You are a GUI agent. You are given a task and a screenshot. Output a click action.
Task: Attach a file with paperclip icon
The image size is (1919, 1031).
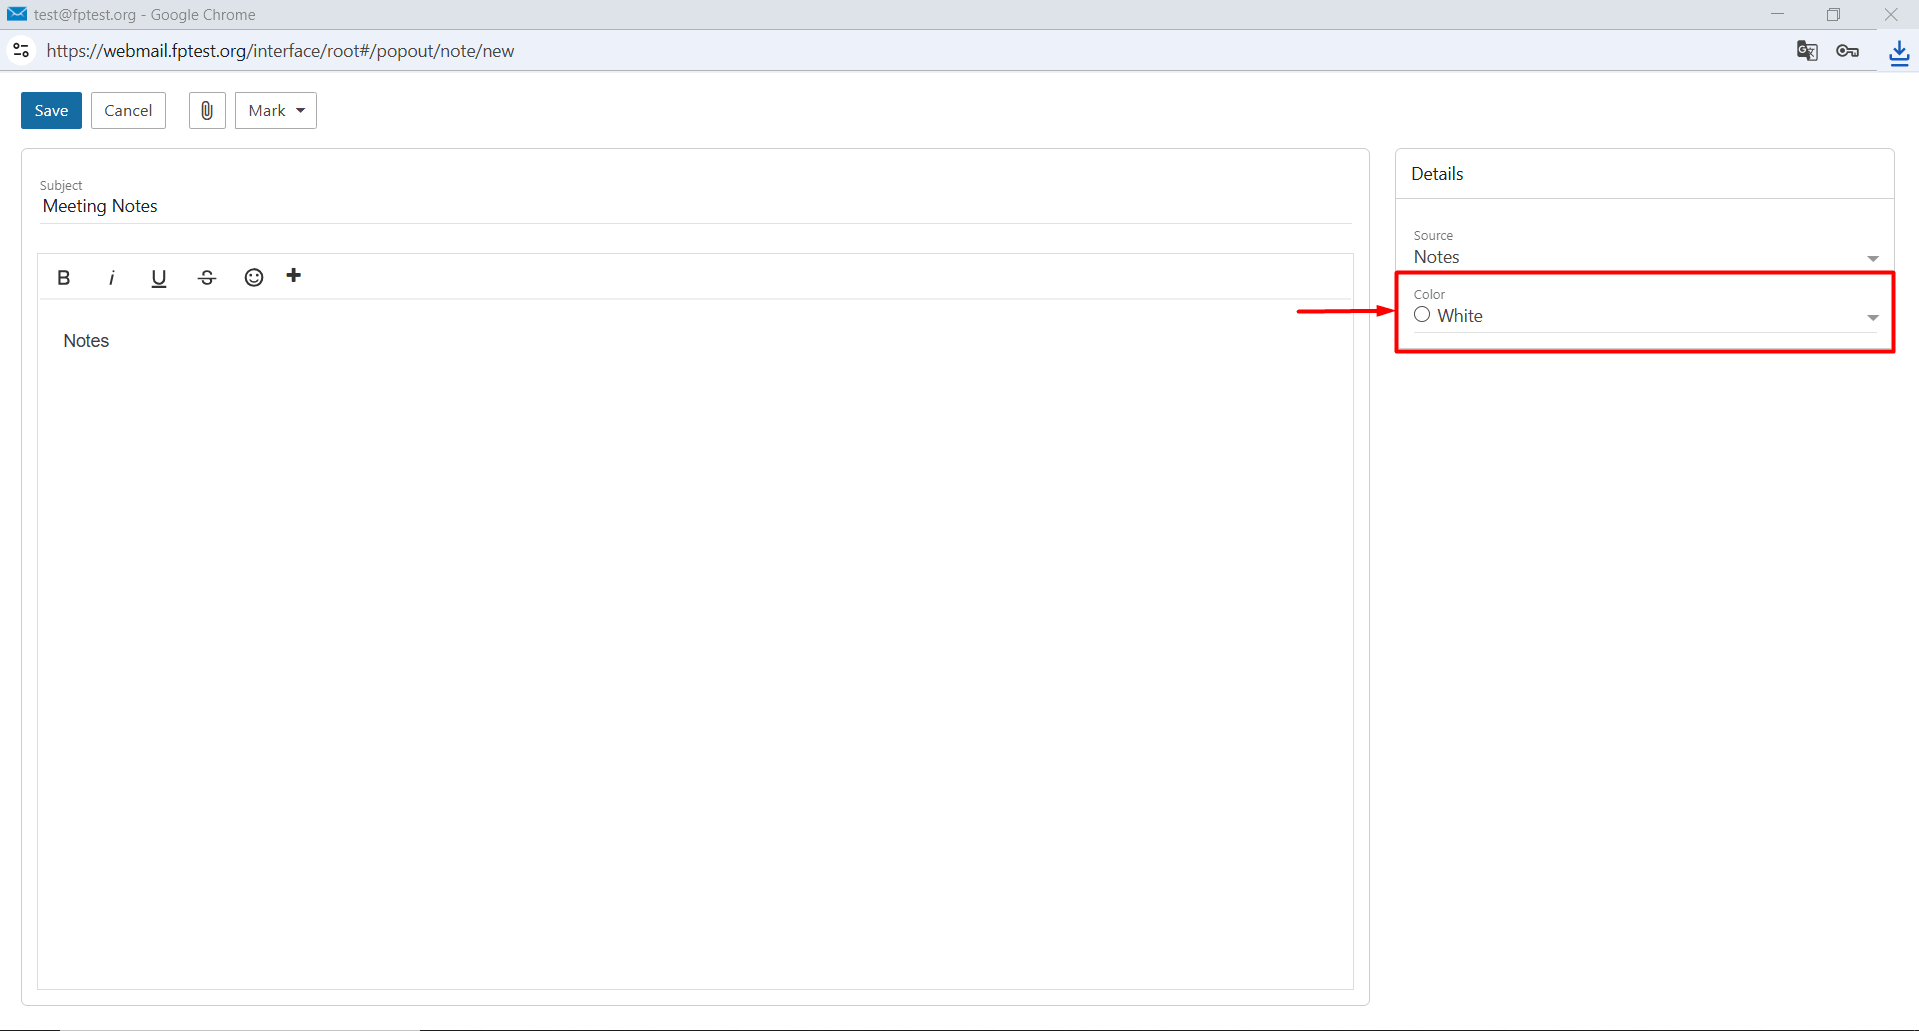point(207,111)
